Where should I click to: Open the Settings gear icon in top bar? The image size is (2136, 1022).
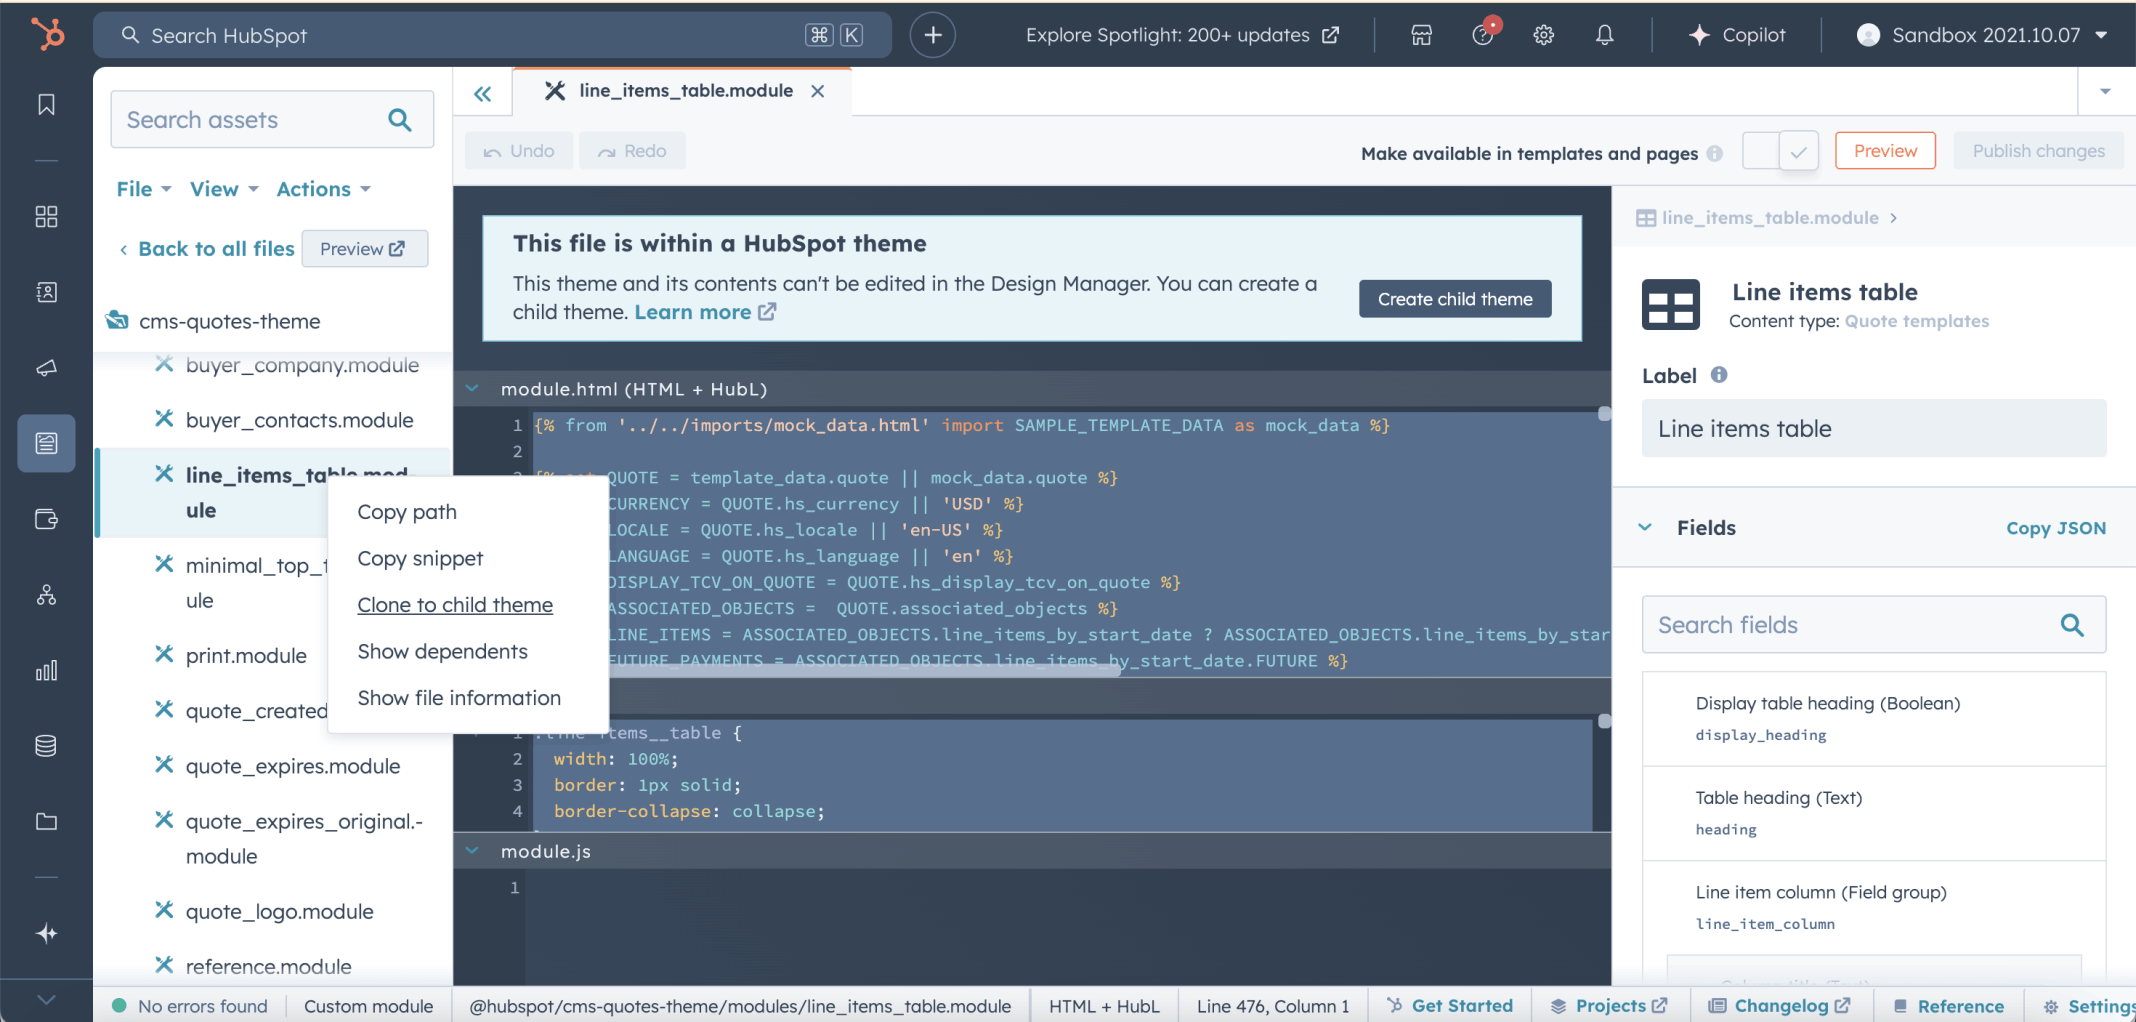coord(1544,35)
